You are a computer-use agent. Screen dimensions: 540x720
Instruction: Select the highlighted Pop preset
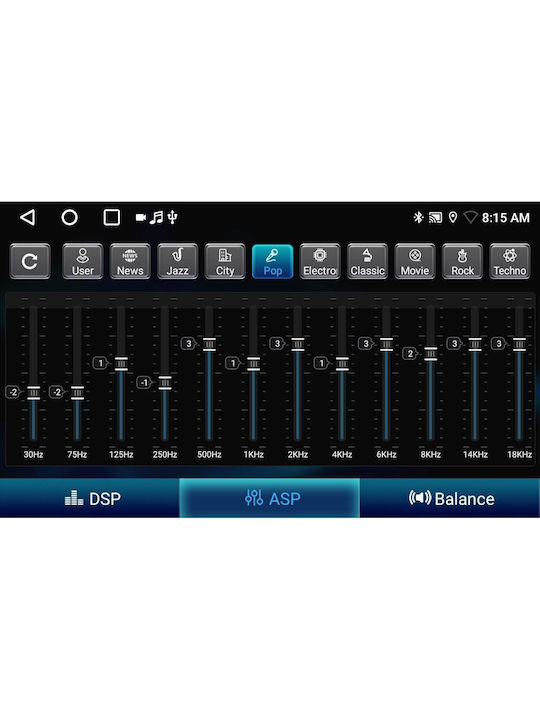coord(272,261)
